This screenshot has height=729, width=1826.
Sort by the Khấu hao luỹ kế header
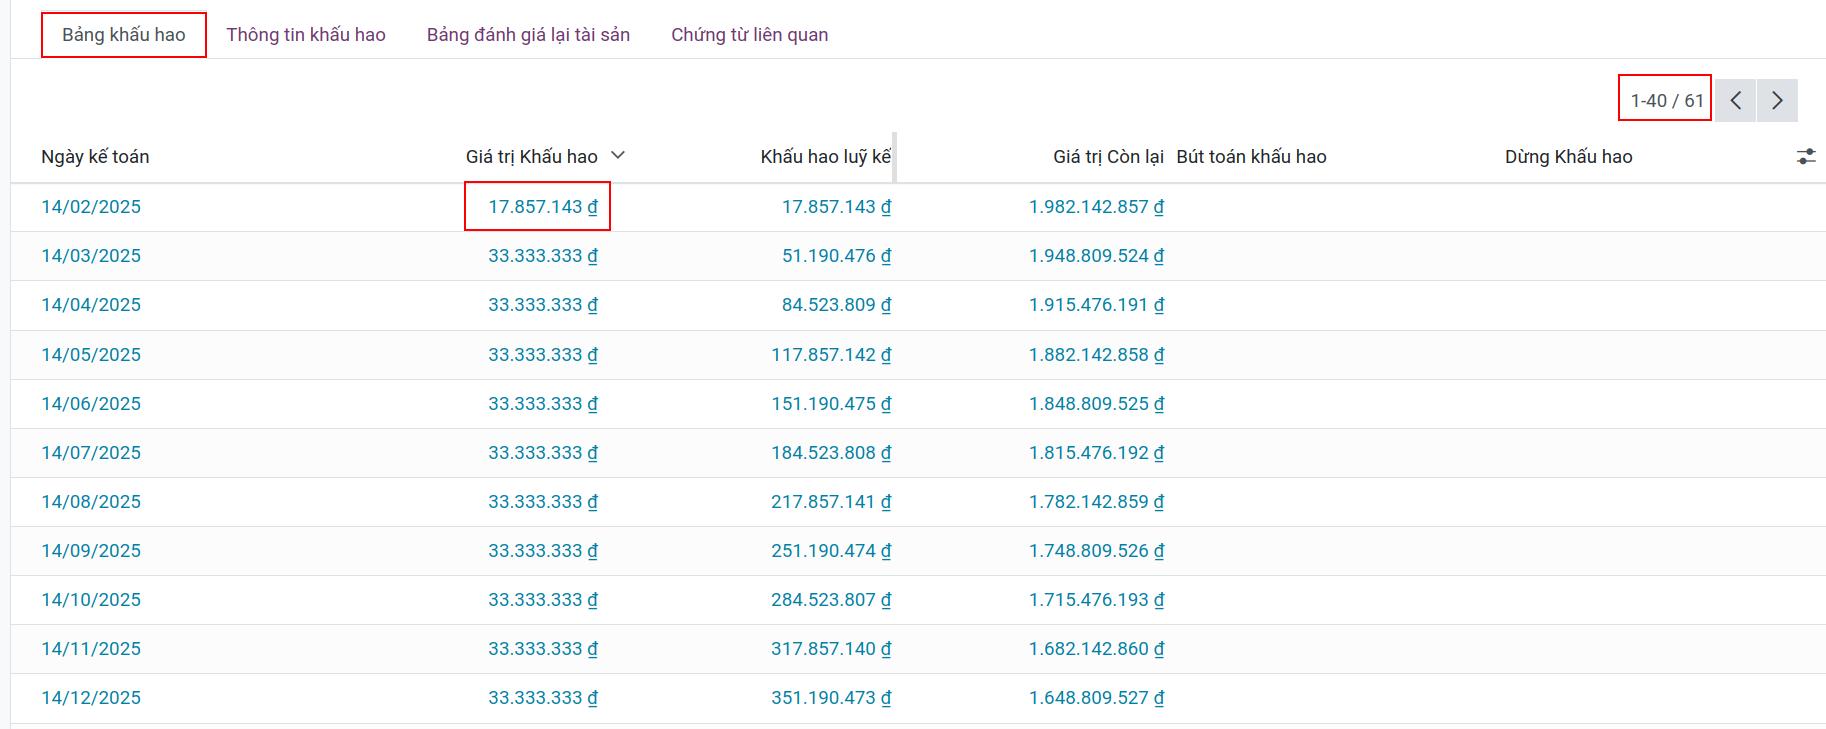(825, 157)
